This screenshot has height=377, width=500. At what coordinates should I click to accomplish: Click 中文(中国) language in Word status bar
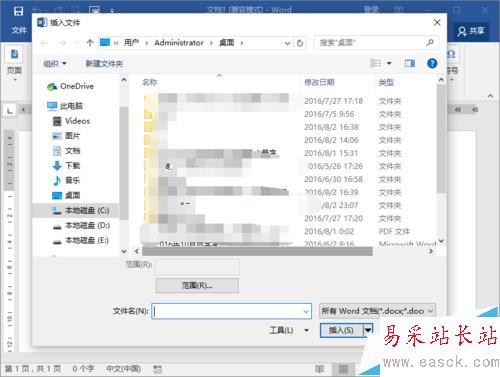click(124, 368)
